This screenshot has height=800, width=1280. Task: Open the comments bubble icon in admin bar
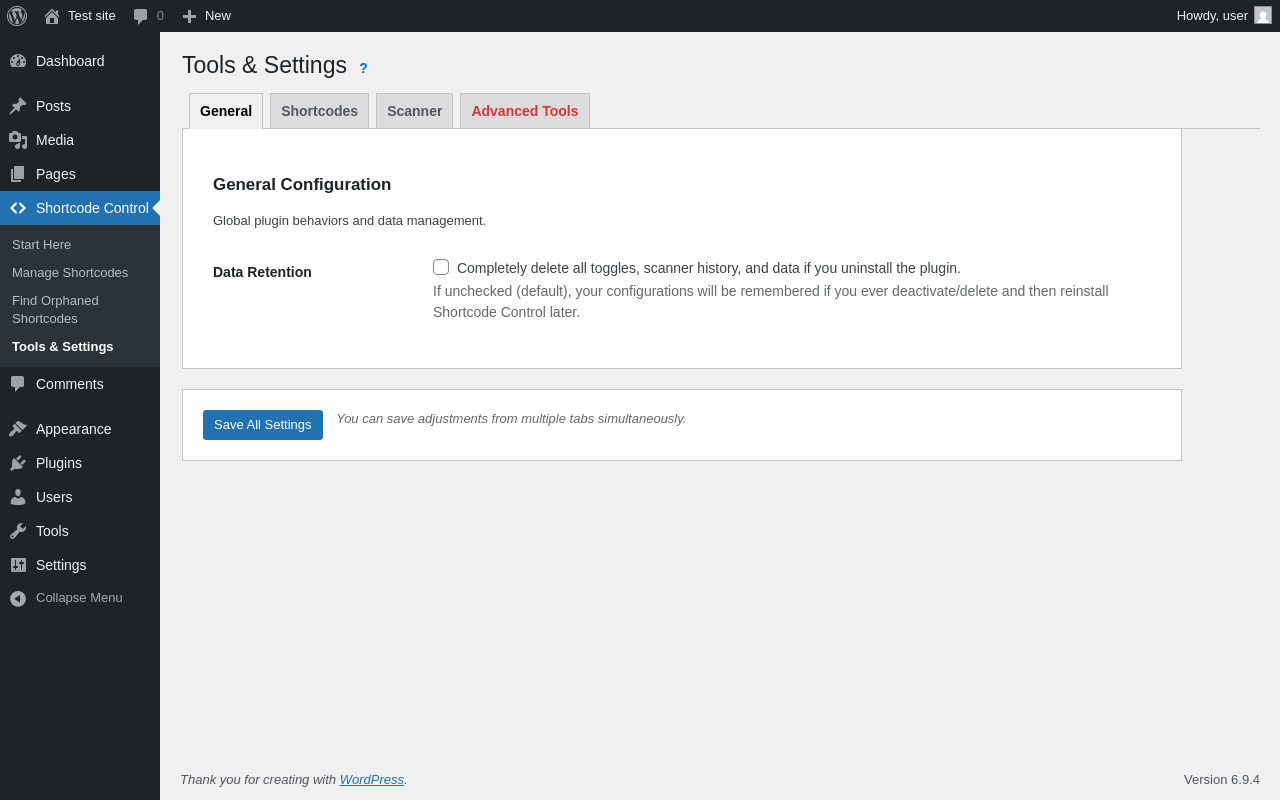[x=140, y=16]
